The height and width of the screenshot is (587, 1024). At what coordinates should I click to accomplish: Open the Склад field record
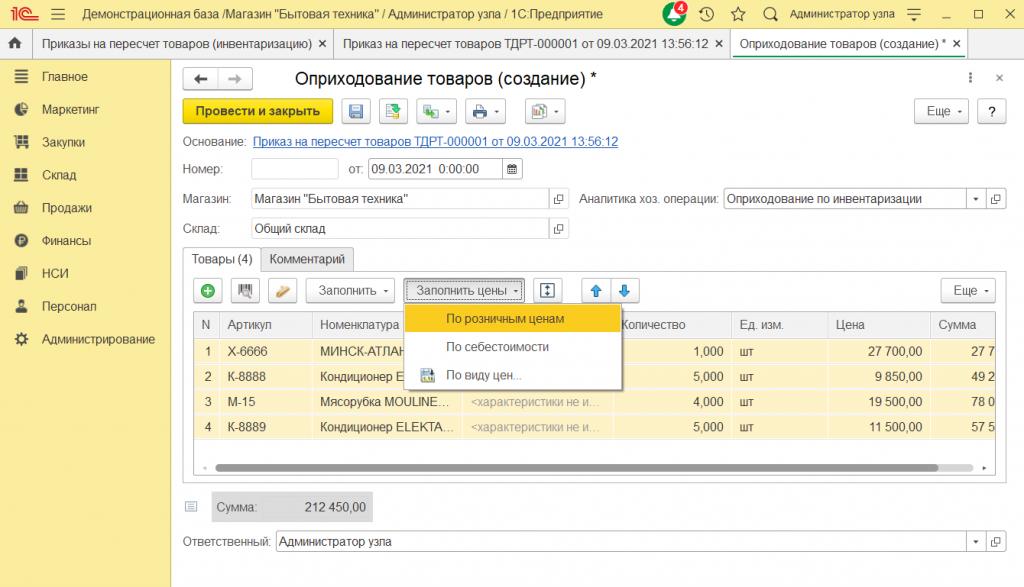tap(558, 229)
